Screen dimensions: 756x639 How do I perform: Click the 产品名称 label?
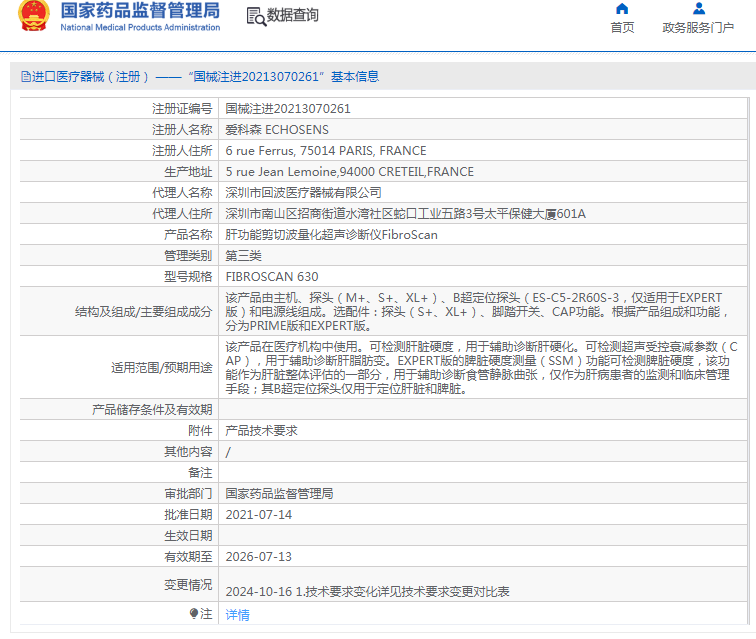coord(189,235)
